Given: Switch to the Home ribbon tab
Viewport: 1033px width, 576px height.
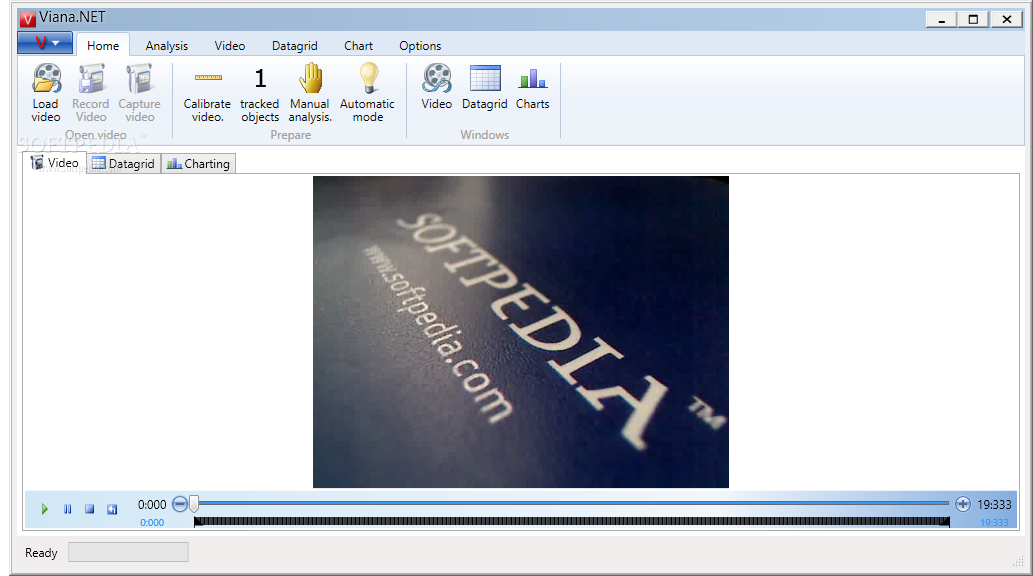Looking at the screenshot, I should coord(103,45).
